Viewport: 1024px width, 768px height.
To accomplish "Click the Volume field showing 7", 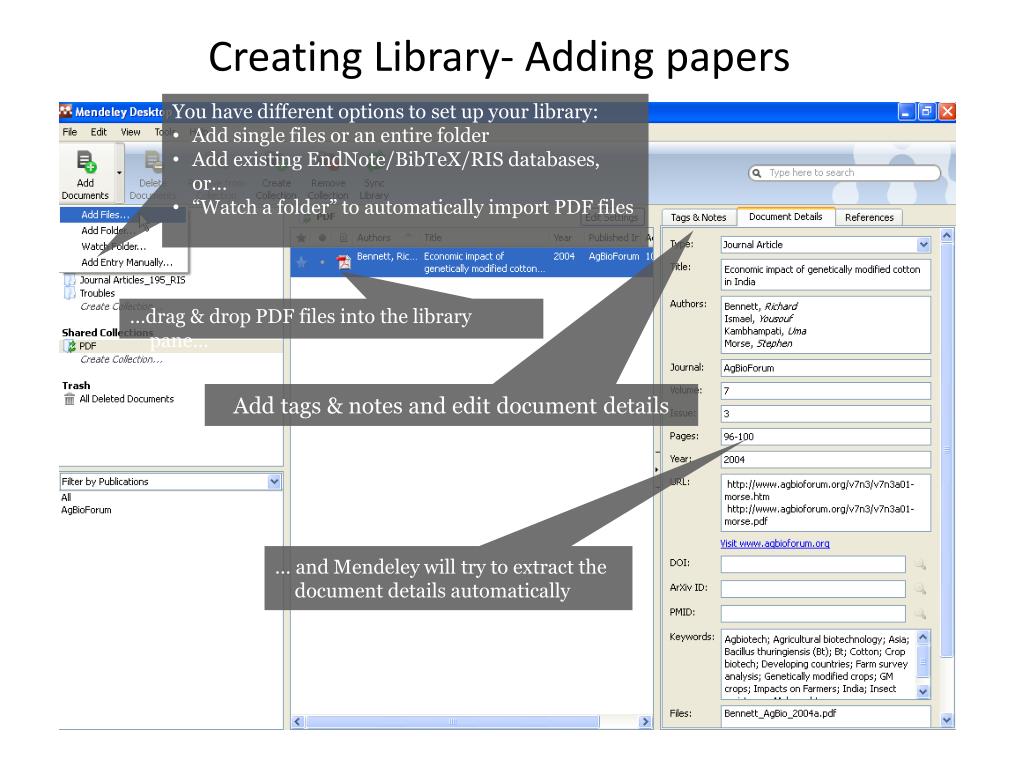I will 825,391.
